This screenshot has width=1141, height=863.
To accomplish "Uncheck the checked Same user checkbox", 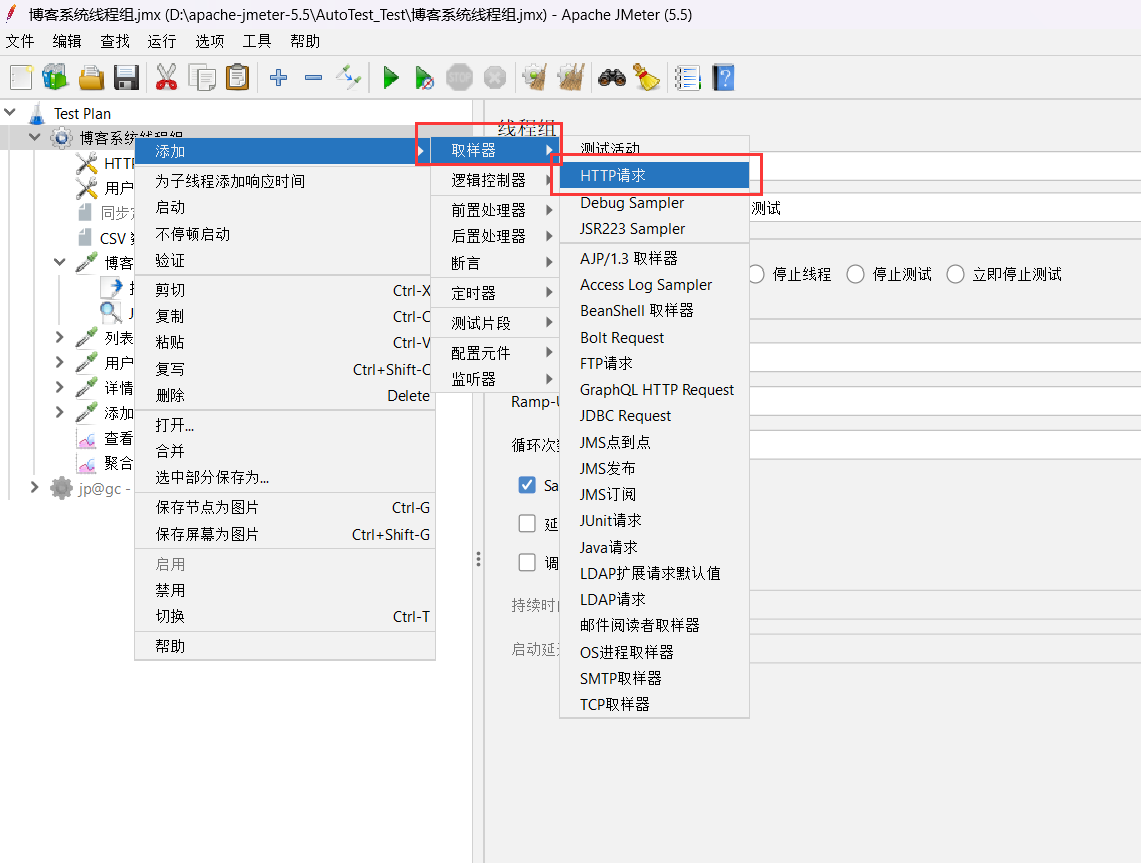I will (x=528, y=485).
